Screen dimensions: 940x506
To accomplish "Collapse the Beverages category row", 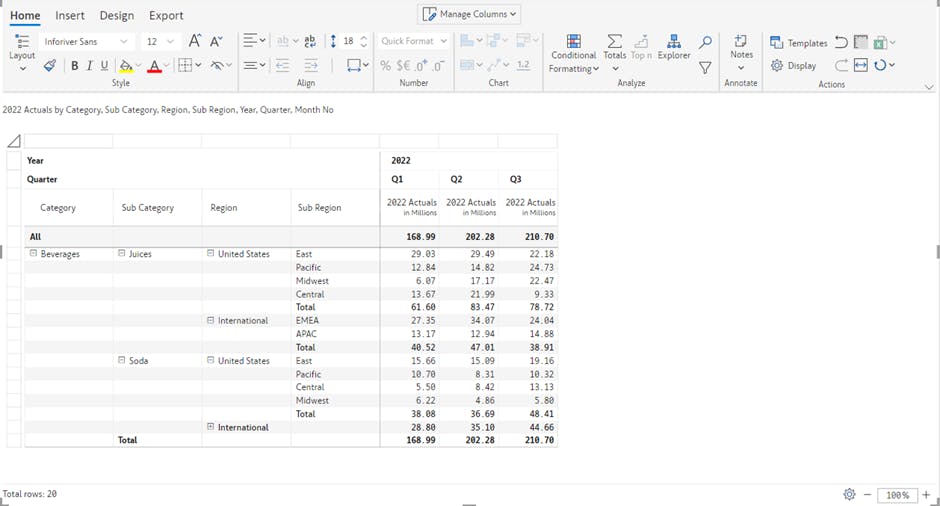I will (x=33, y=254).
